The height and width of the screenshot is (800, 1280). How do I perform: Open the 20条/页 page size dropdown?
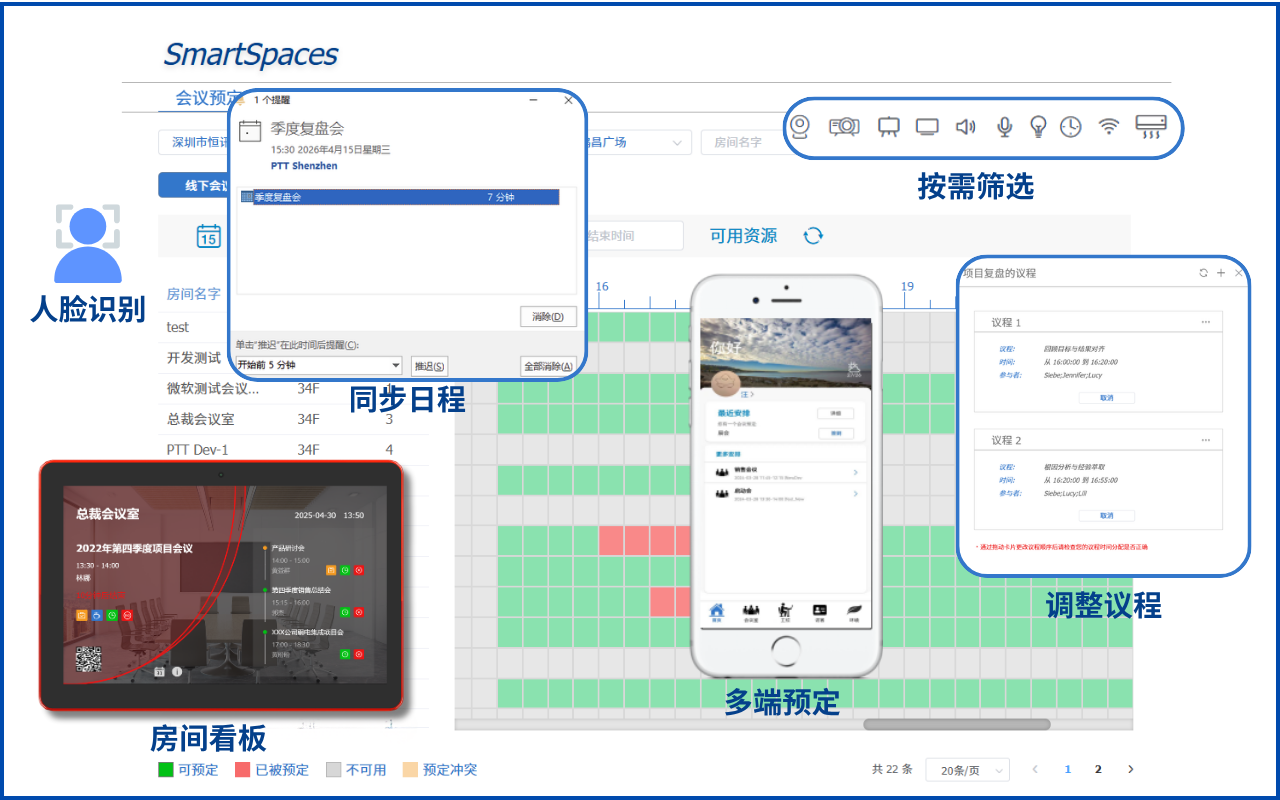(x=967, y=770)
